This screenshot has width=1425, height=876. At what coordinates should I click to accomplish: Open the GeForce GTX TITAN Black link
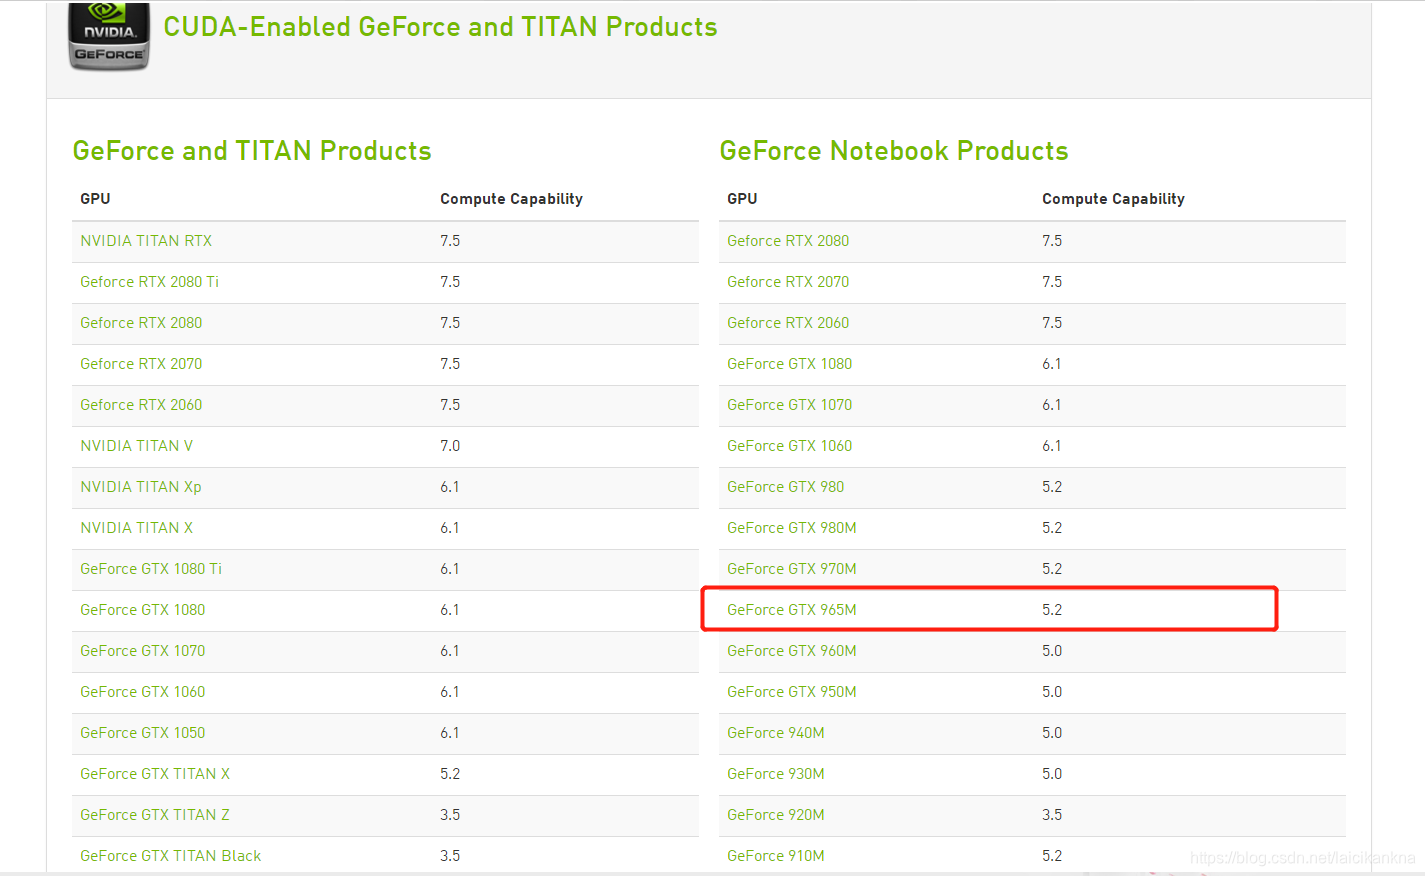pyautogui.click(x=171, y=856)
